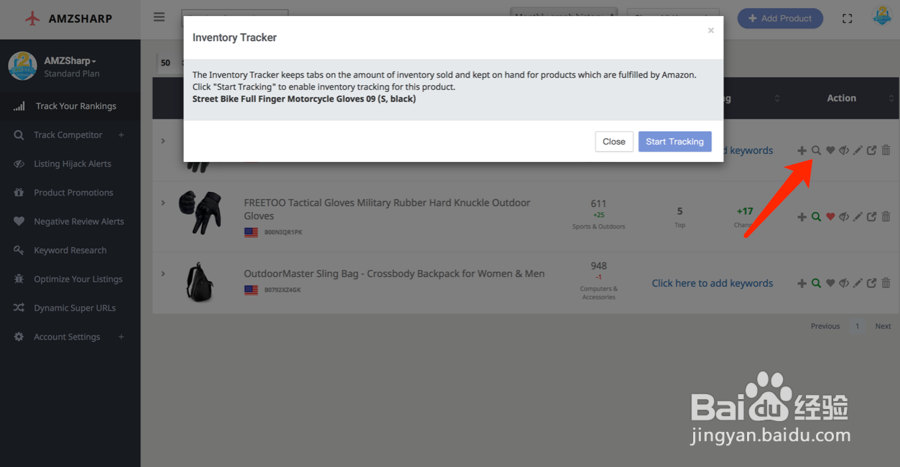Click the trash icon in the OutdoorMaster row
900x467 pixels.
click(x=886, y=283)
